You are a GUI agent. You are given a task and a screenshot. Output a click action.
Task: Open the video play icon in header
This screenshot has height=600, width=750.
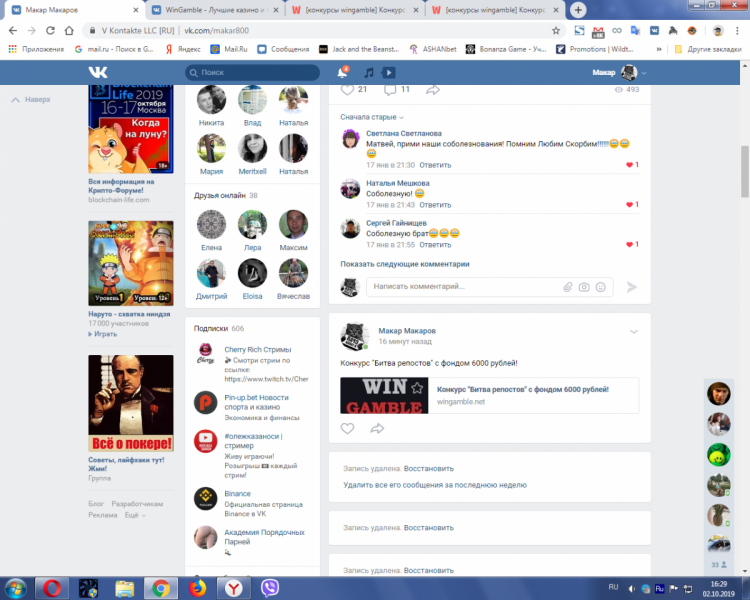388,73
